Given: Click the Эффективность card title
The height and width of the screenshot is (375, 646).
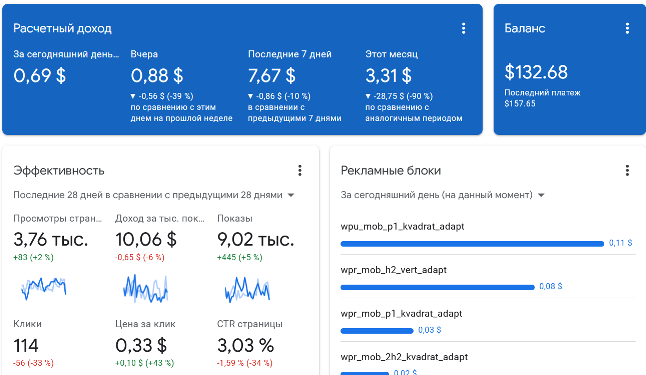Looking at the screenshot, I should (x=59, y=171).
